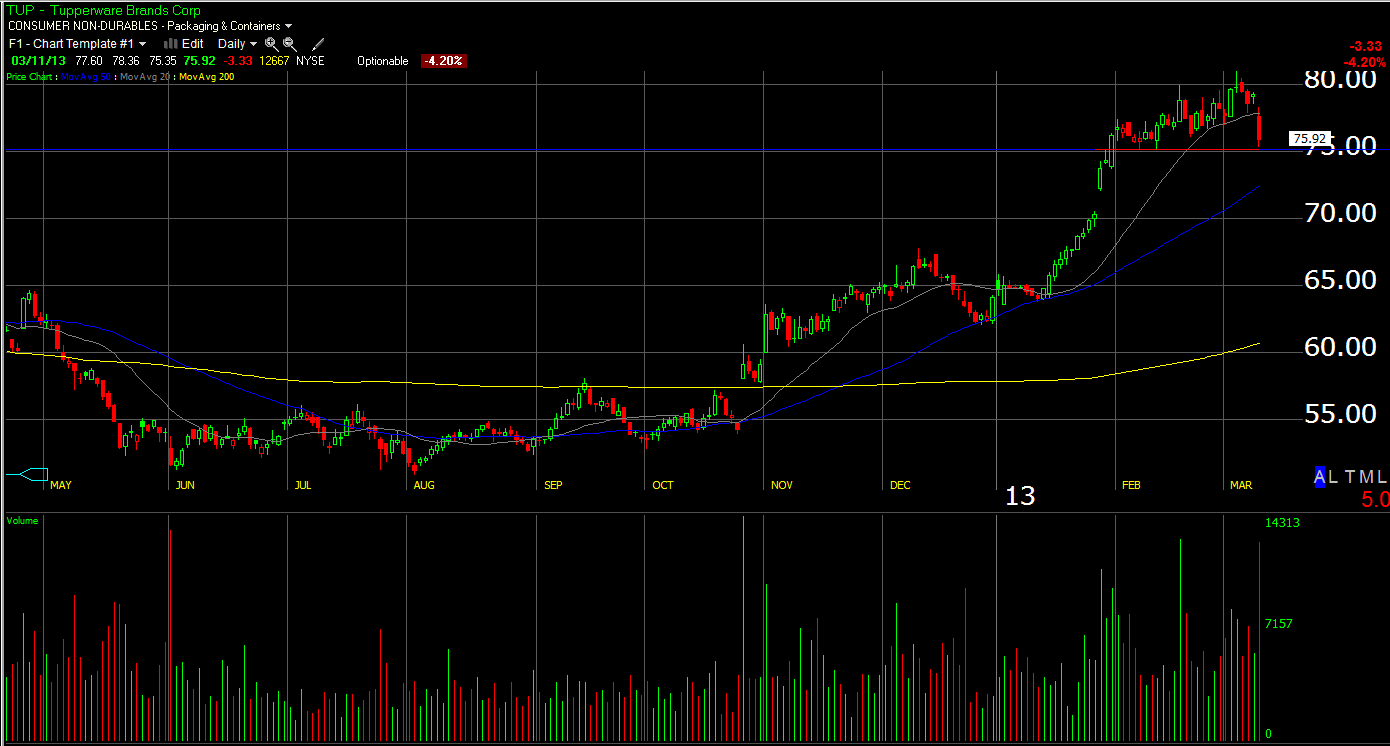Click the 60.00 price axis label

pos(1340,347)
